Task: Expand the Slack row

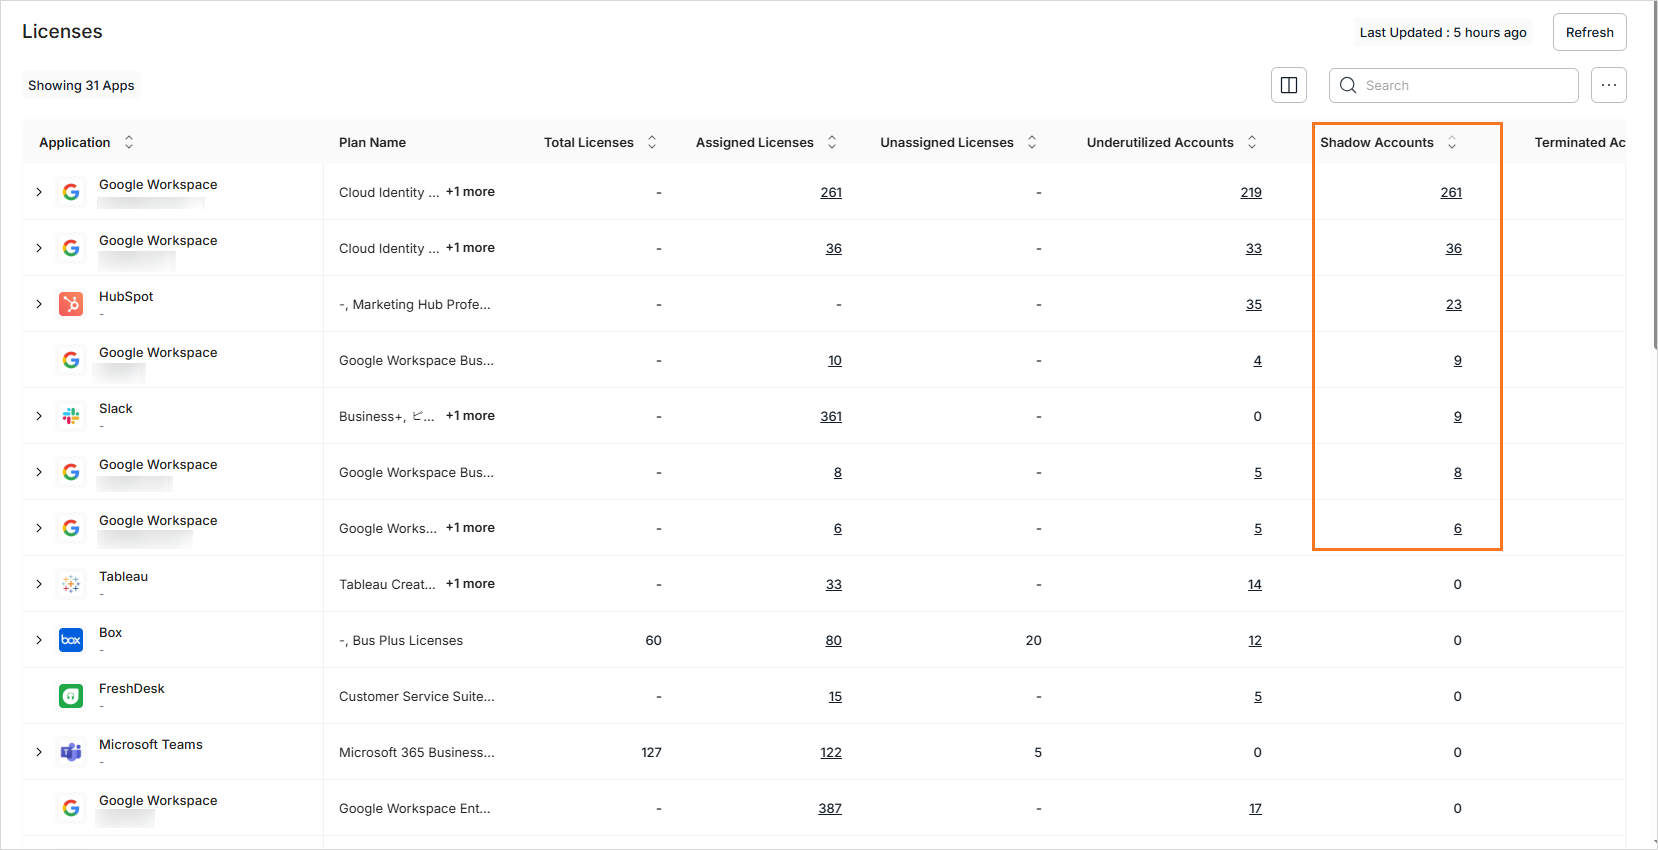Action: 39,416
